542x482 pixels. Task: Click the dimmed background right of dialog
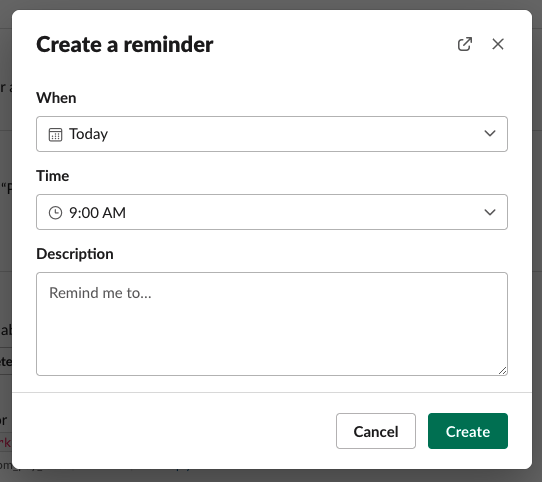pos(537,242)
